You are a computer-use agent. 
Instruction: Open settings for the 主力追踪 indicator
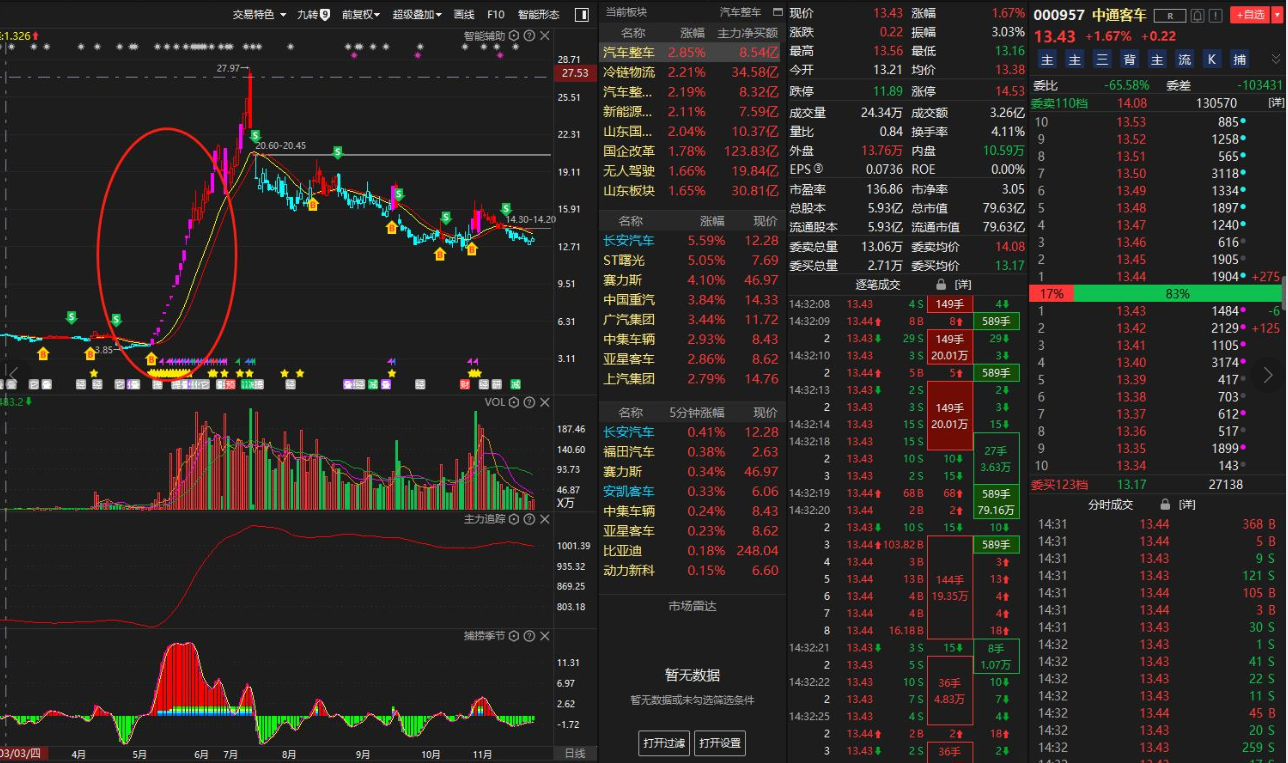[x=514, y=519]
